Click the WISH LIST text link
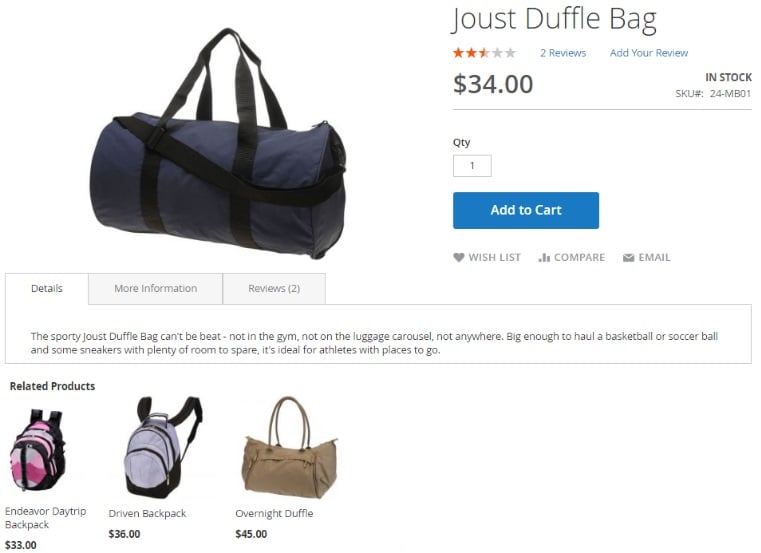 pyautogui.click(x=494, y=258)
